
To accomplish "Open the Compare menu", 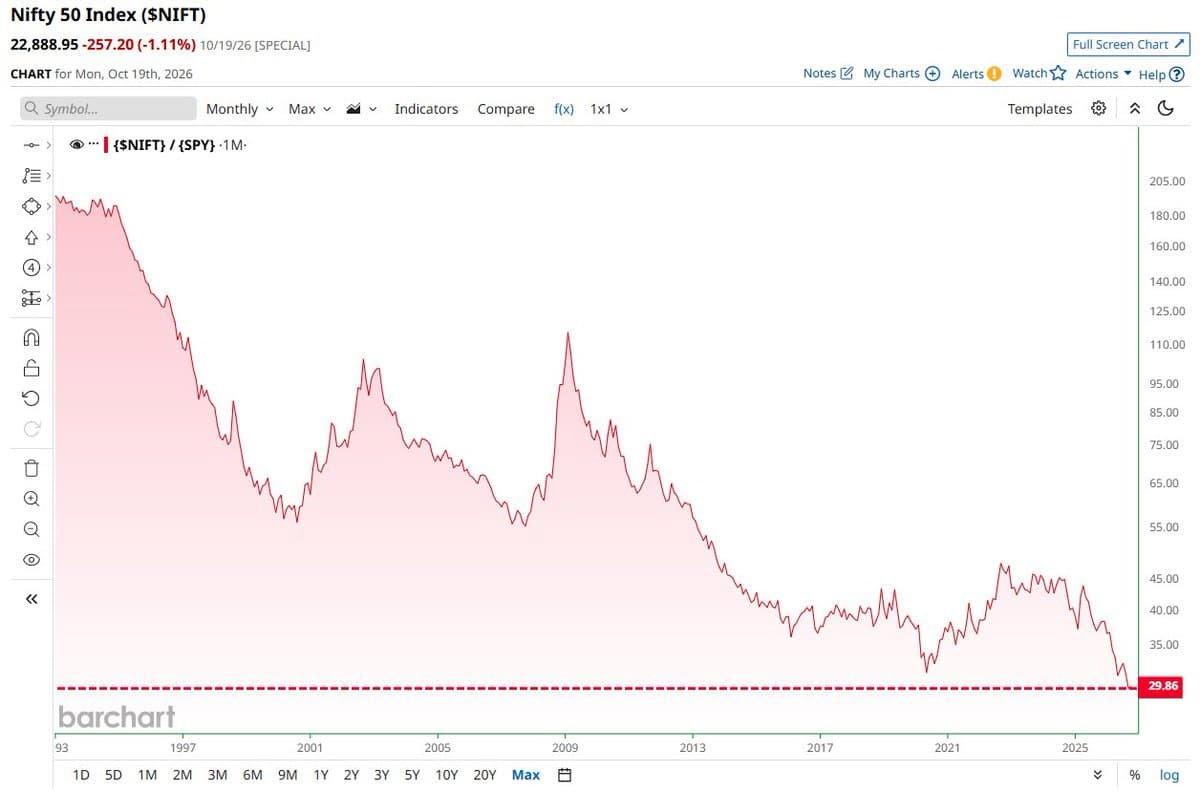I will (x=506, y=109).
